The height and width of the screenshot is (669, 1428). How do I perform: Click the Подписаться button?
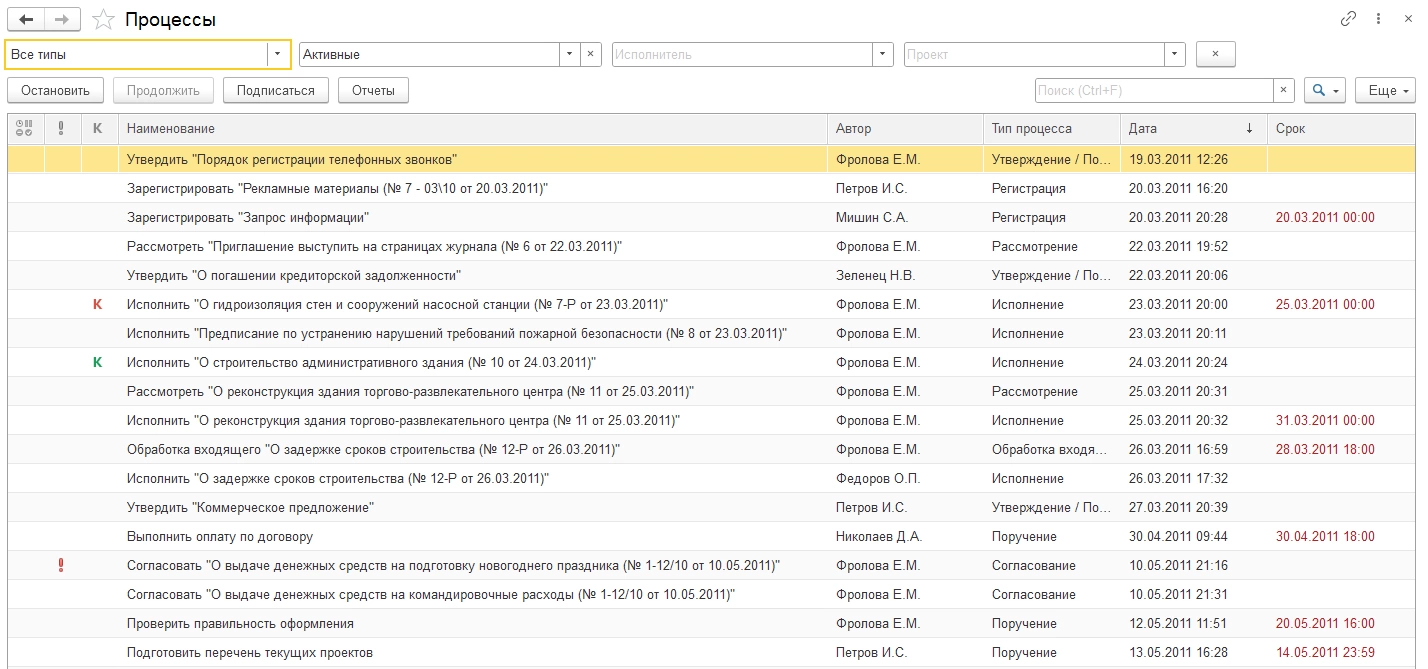pos(275,91)
